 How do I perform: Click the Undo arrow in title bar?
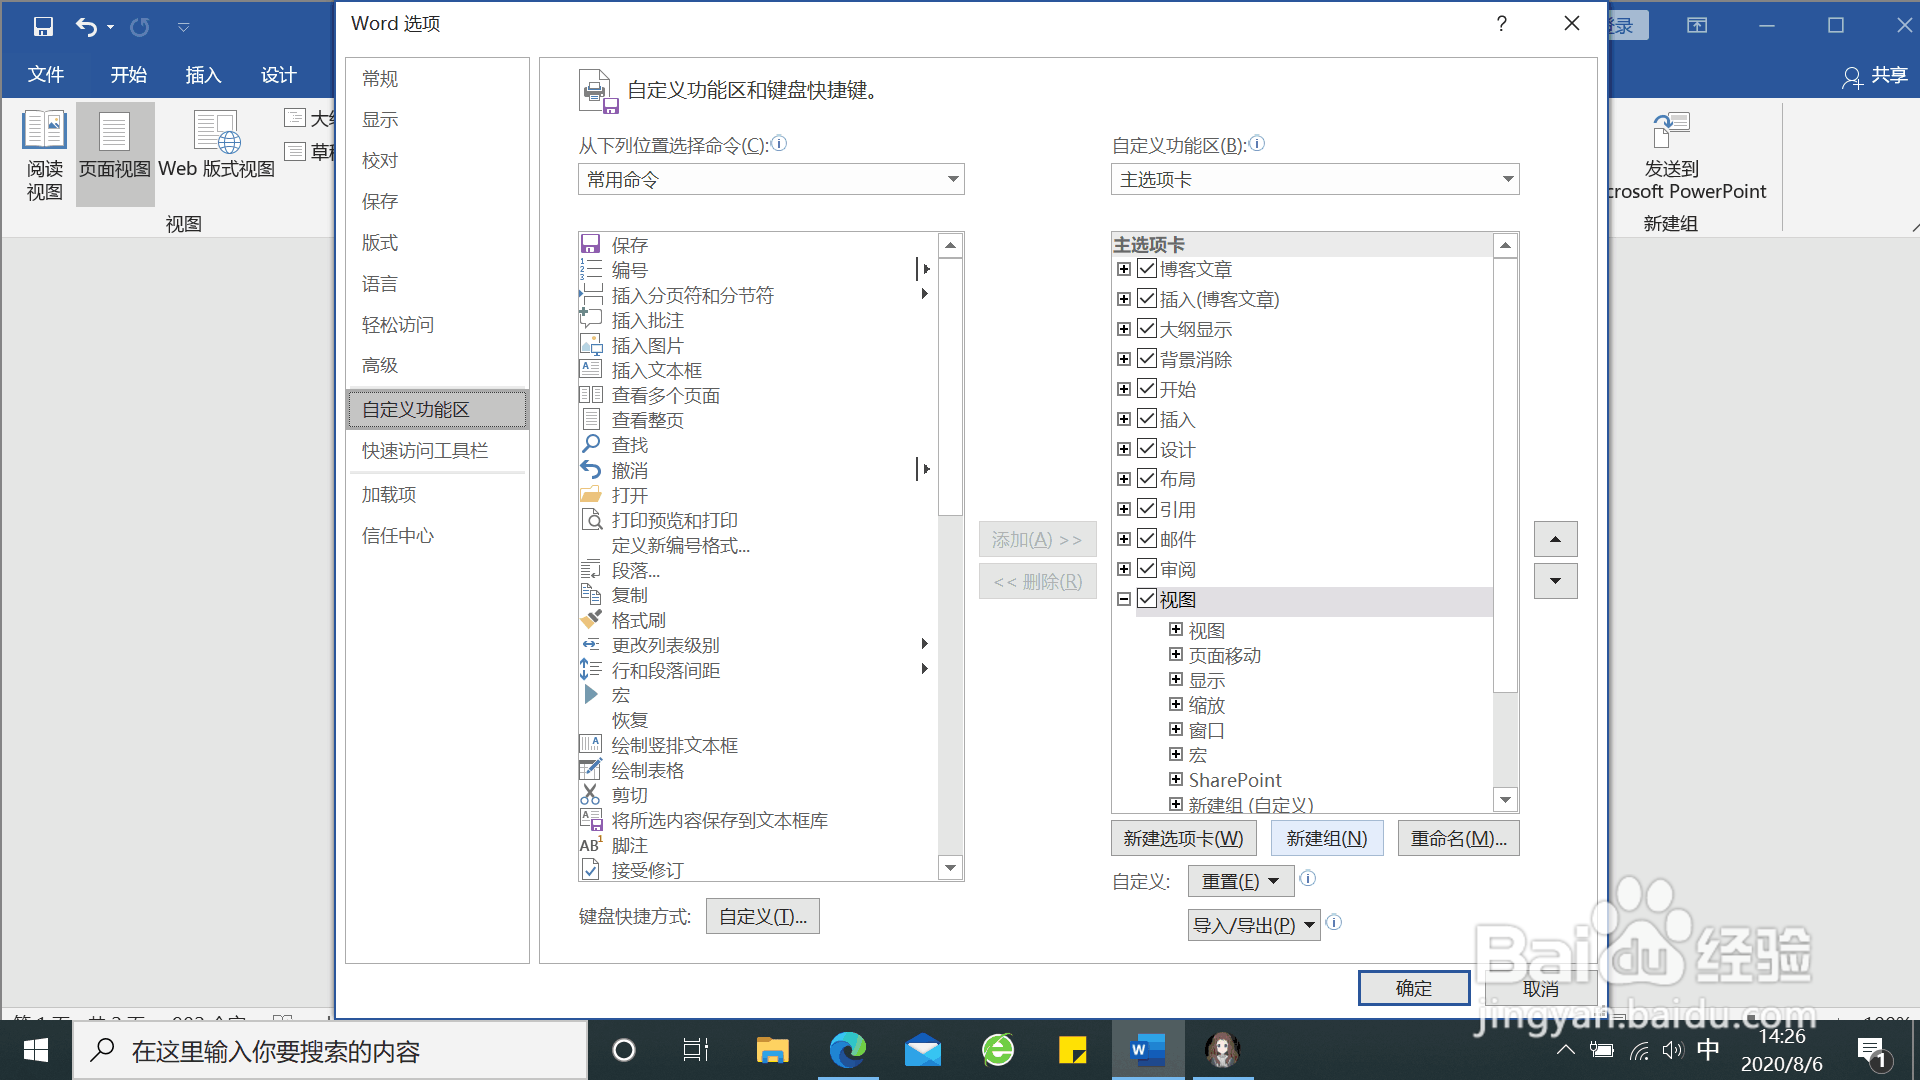point(86,27)
